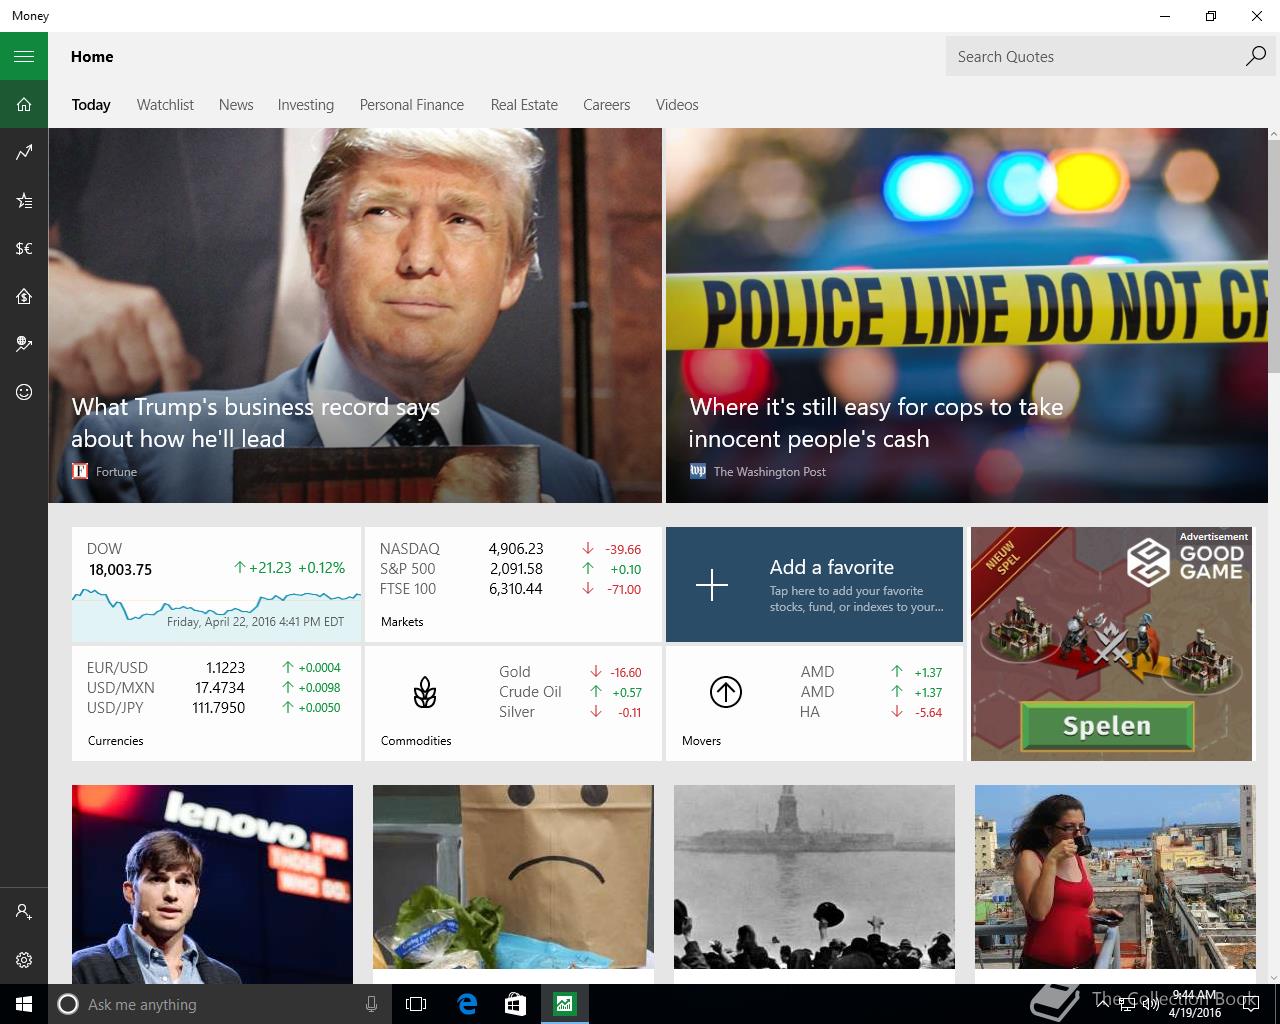Open the DOW index tile

coord(216,584)
